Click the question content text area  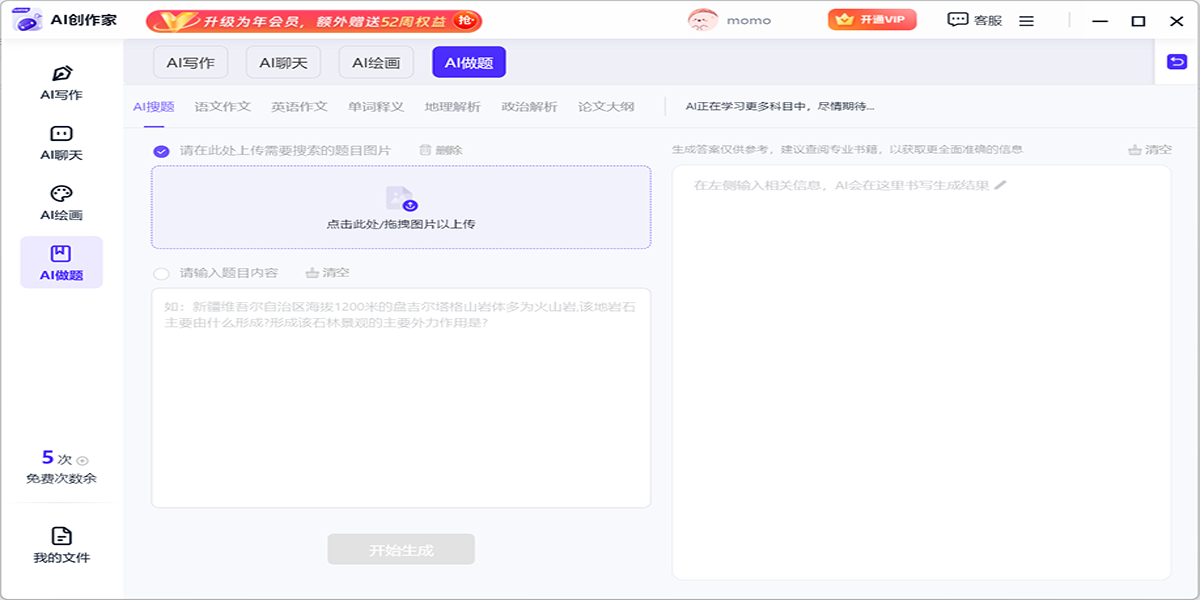401,398
